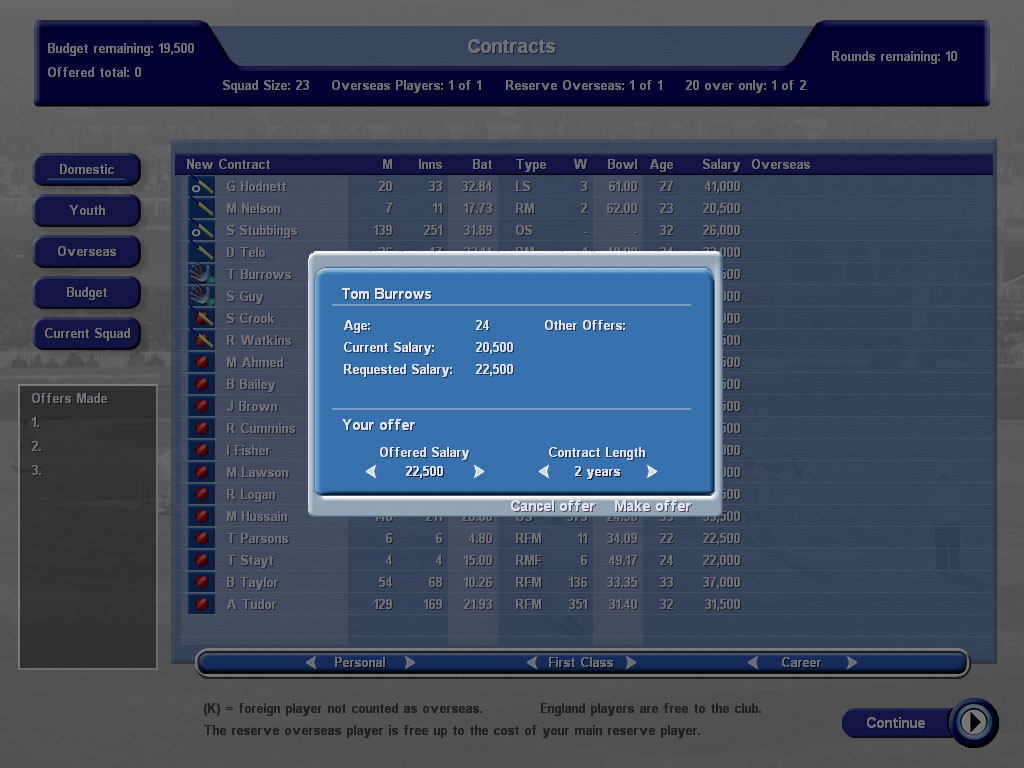
Task: Decrease the Offered Salary with left arrow
Action: [371, 472]
